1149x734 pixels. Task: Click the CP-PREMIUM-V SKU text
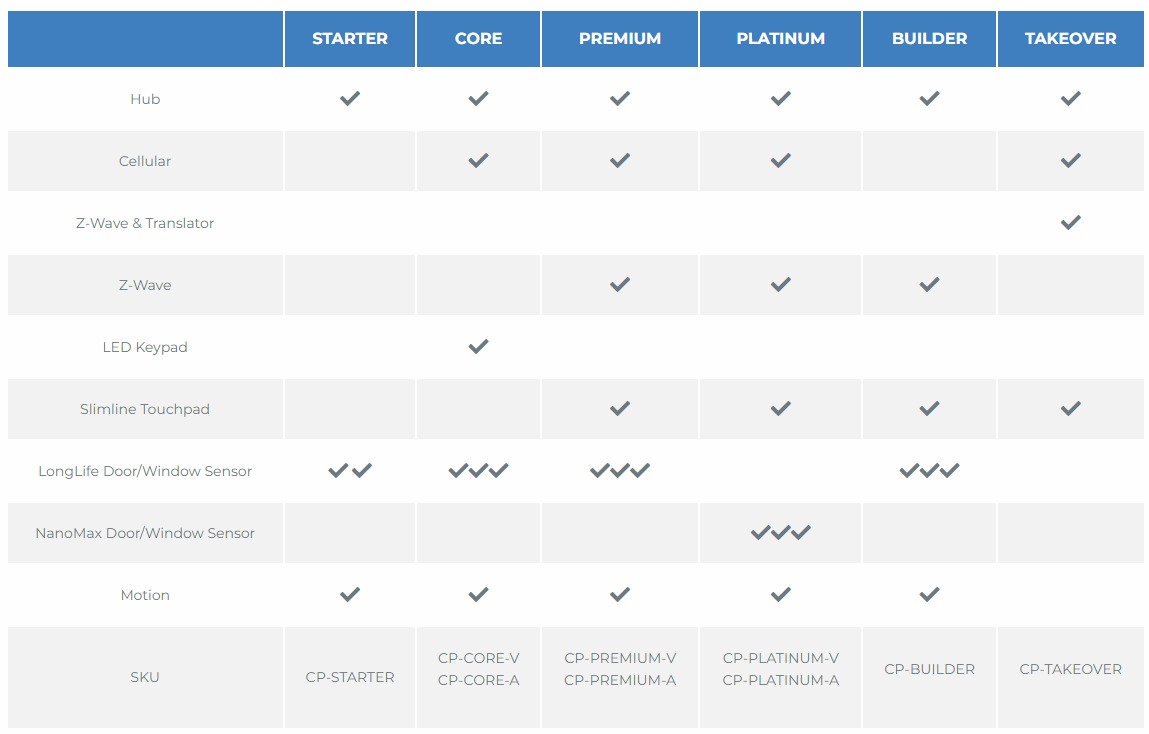620,659
